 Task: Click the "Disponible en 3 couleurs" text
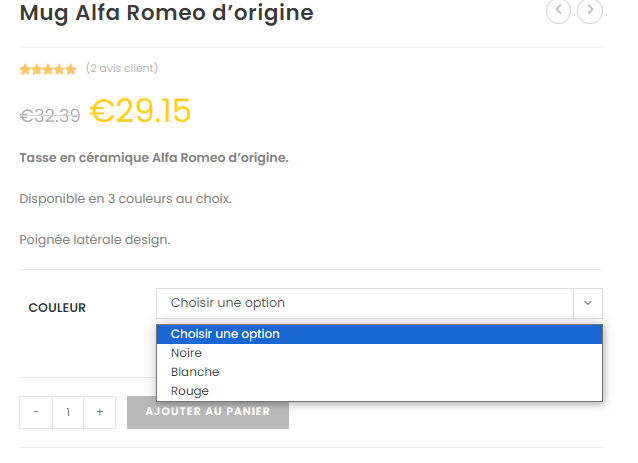[x=125, y=199]
